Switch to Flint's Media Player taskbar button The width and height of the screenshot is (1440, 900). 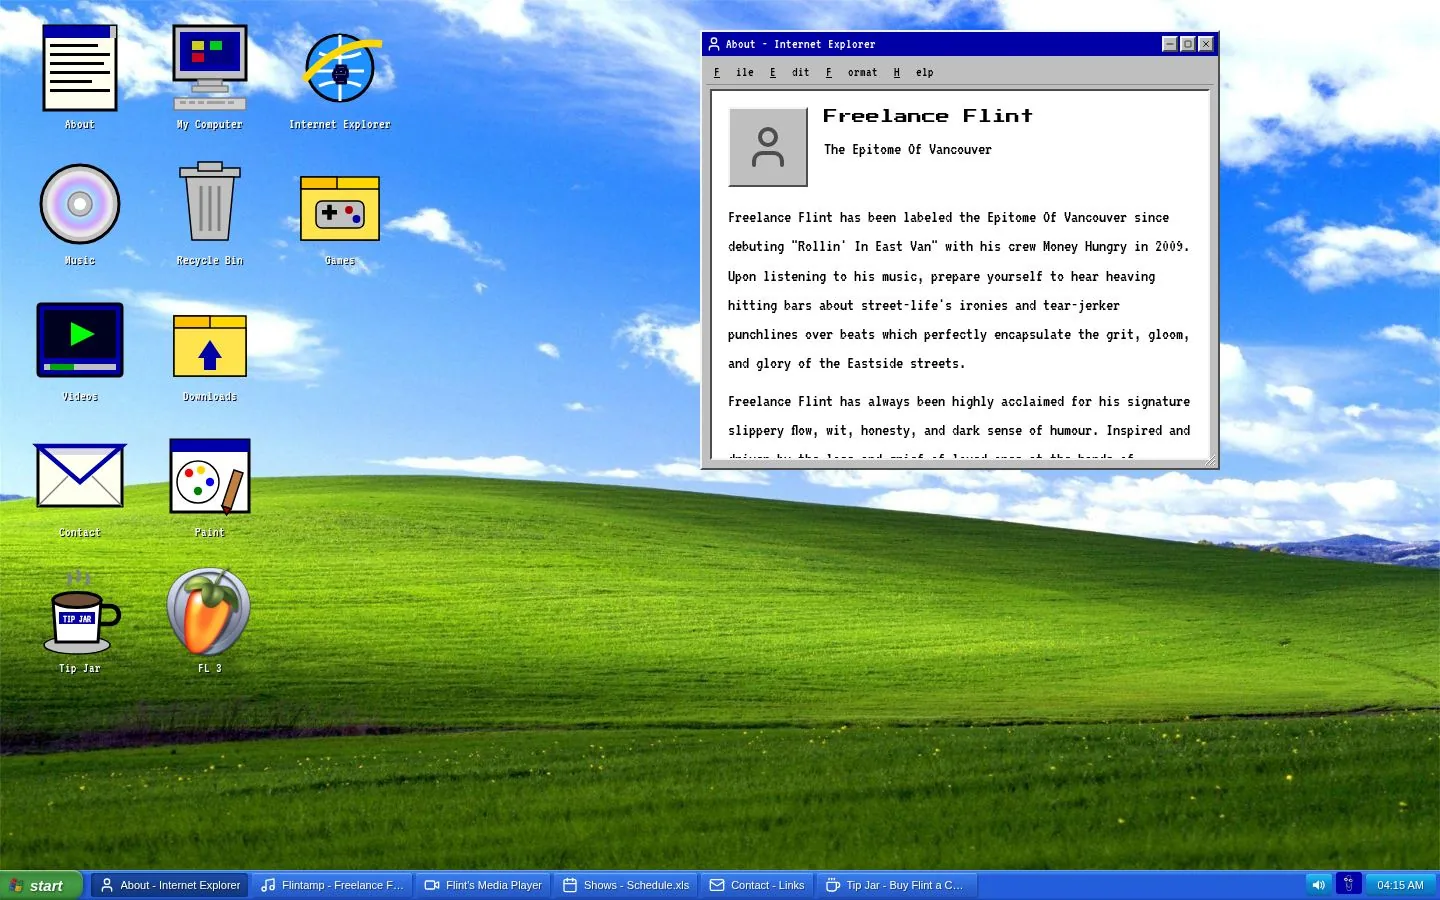[x=483, y=885]
